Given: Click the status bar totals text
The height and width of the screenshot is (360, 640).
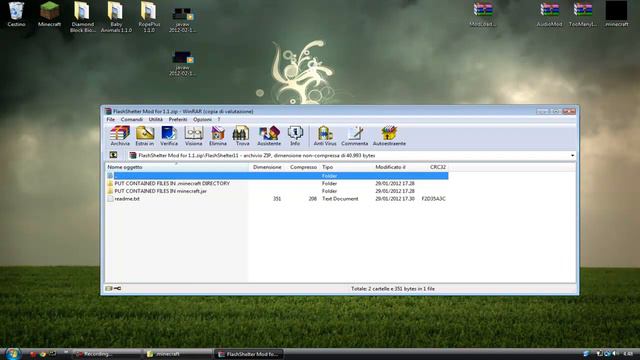Looking at the screenshot, I should 393,289.
